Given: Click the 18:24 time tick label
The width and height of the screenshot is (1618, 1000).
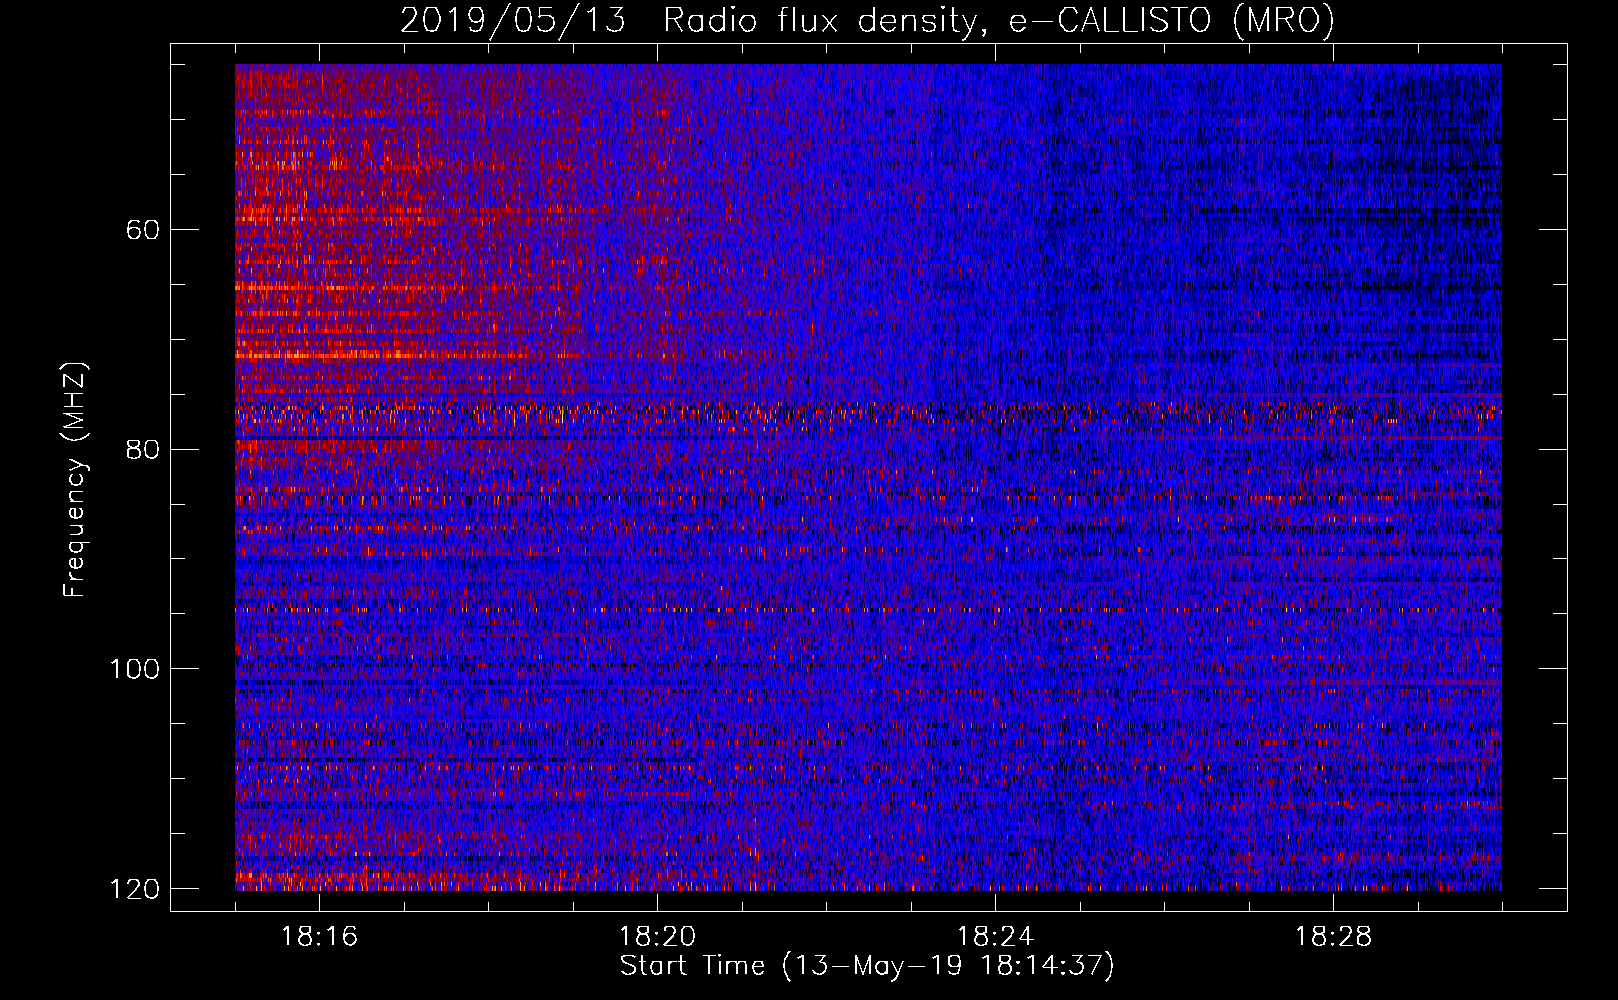Looking at the screenshot, I should click(995, 937).
